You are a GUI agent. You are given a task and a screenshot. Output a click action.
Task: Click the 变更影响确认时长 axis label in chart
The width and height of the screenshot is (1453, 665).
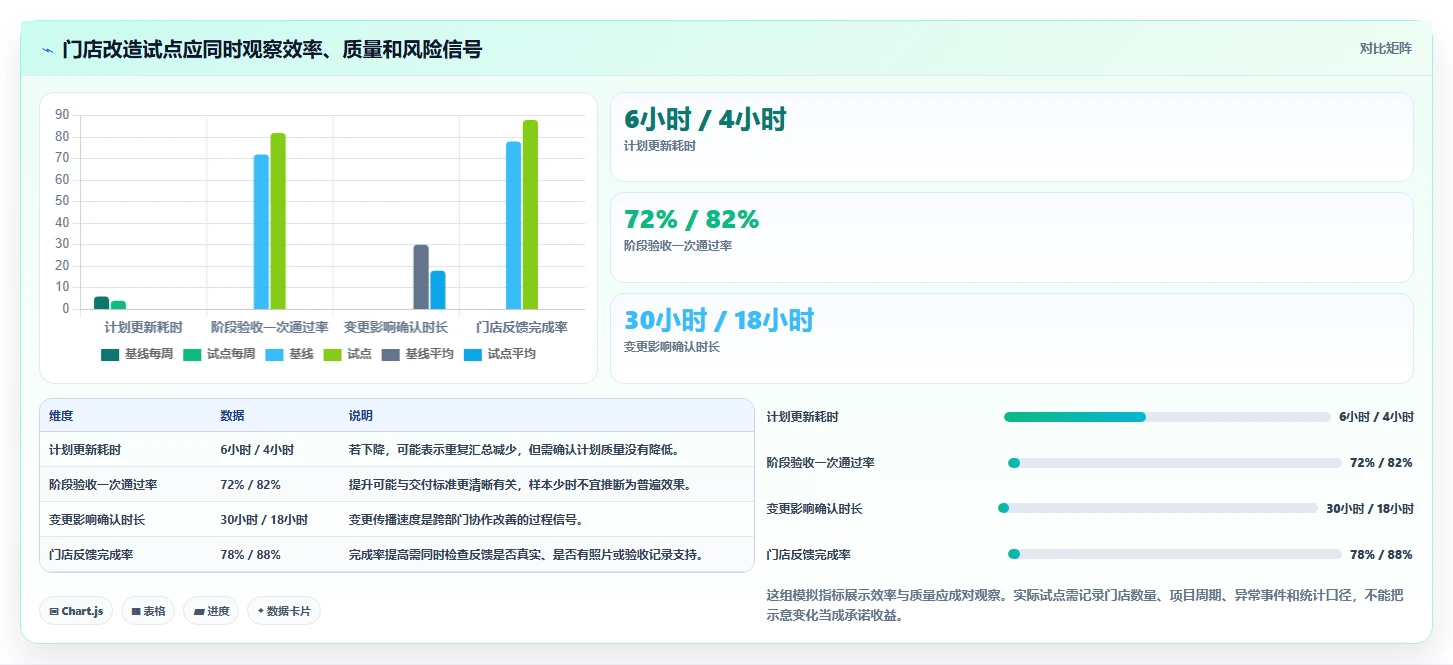[x=396, y=327]
